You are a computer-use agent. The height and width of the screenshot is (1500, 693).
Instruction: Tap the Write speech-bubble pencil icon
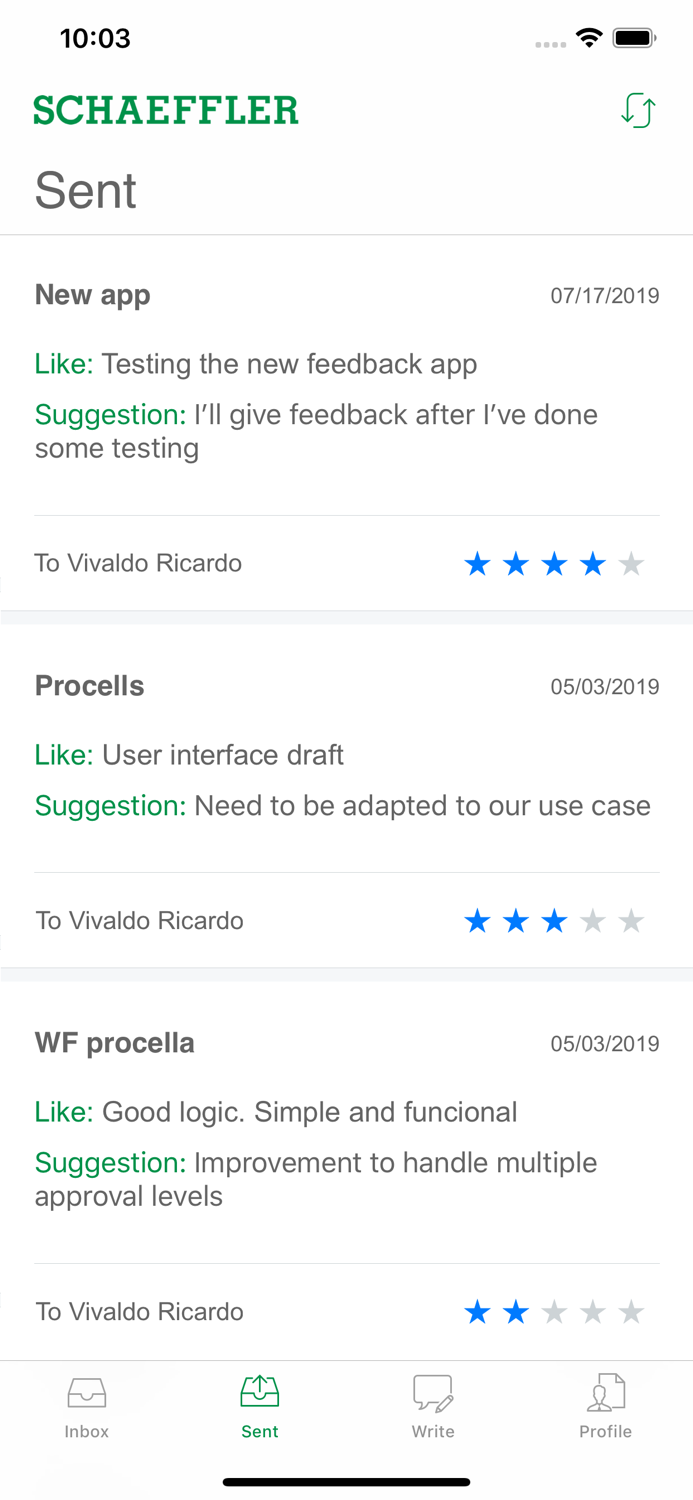click(x=433, y=1391)
